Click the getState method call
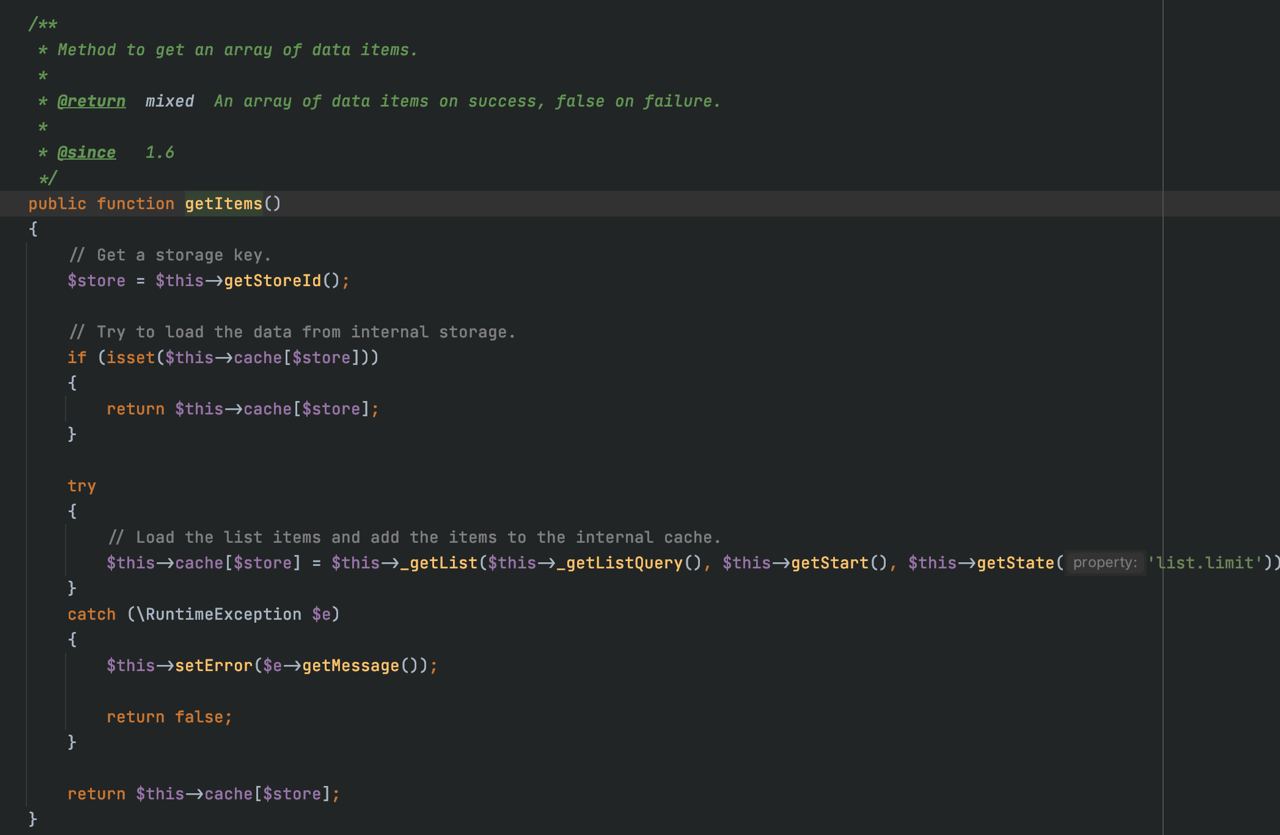 tap(1015, 563)
